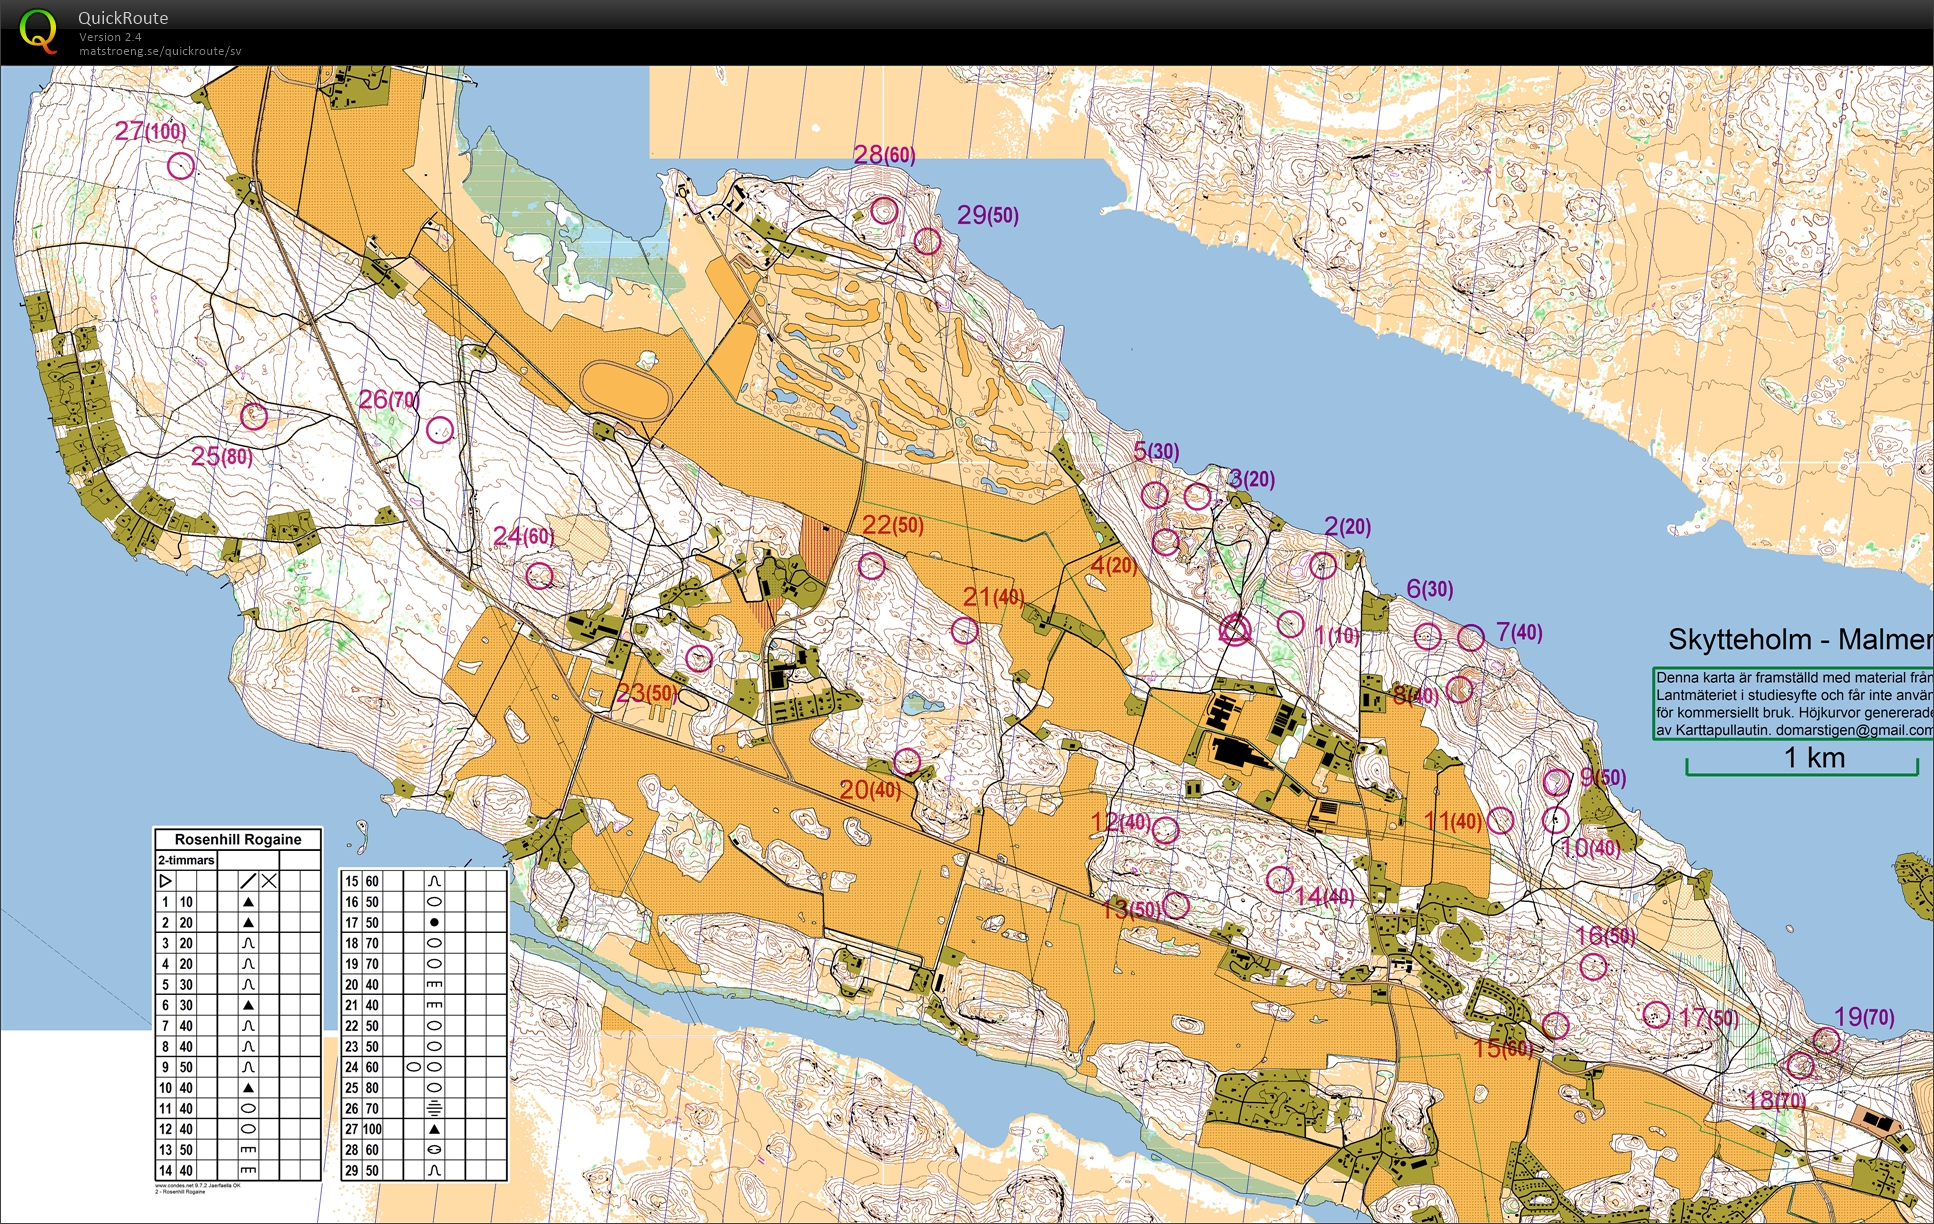The image size is (1934, 1224).
Task: Select control circle 1 (10)
Action: point(1291,624)
